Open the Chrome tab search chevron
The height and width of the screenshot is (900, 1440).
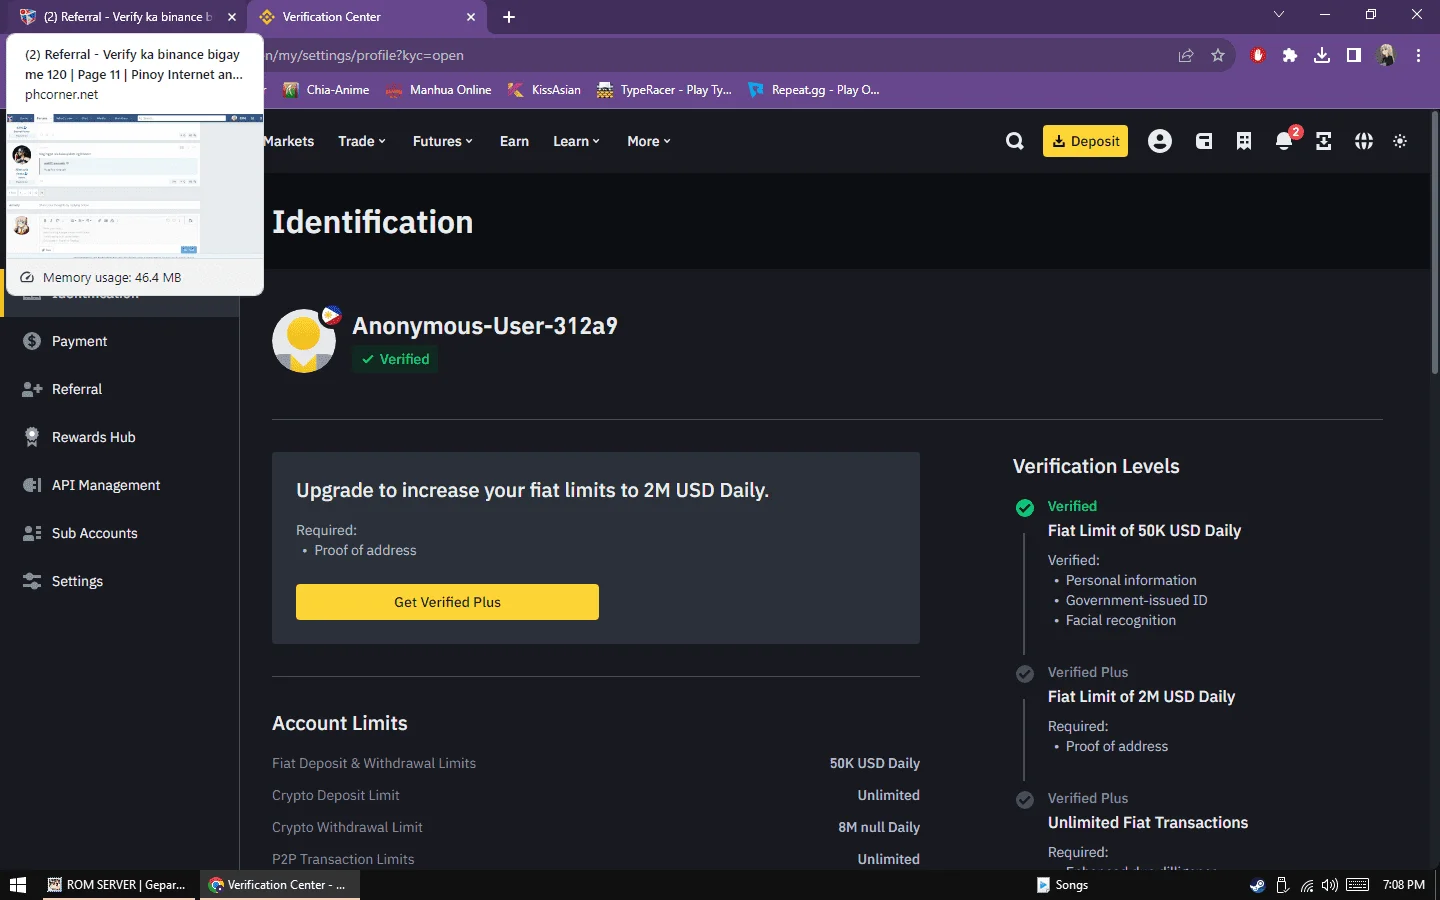1279,15
